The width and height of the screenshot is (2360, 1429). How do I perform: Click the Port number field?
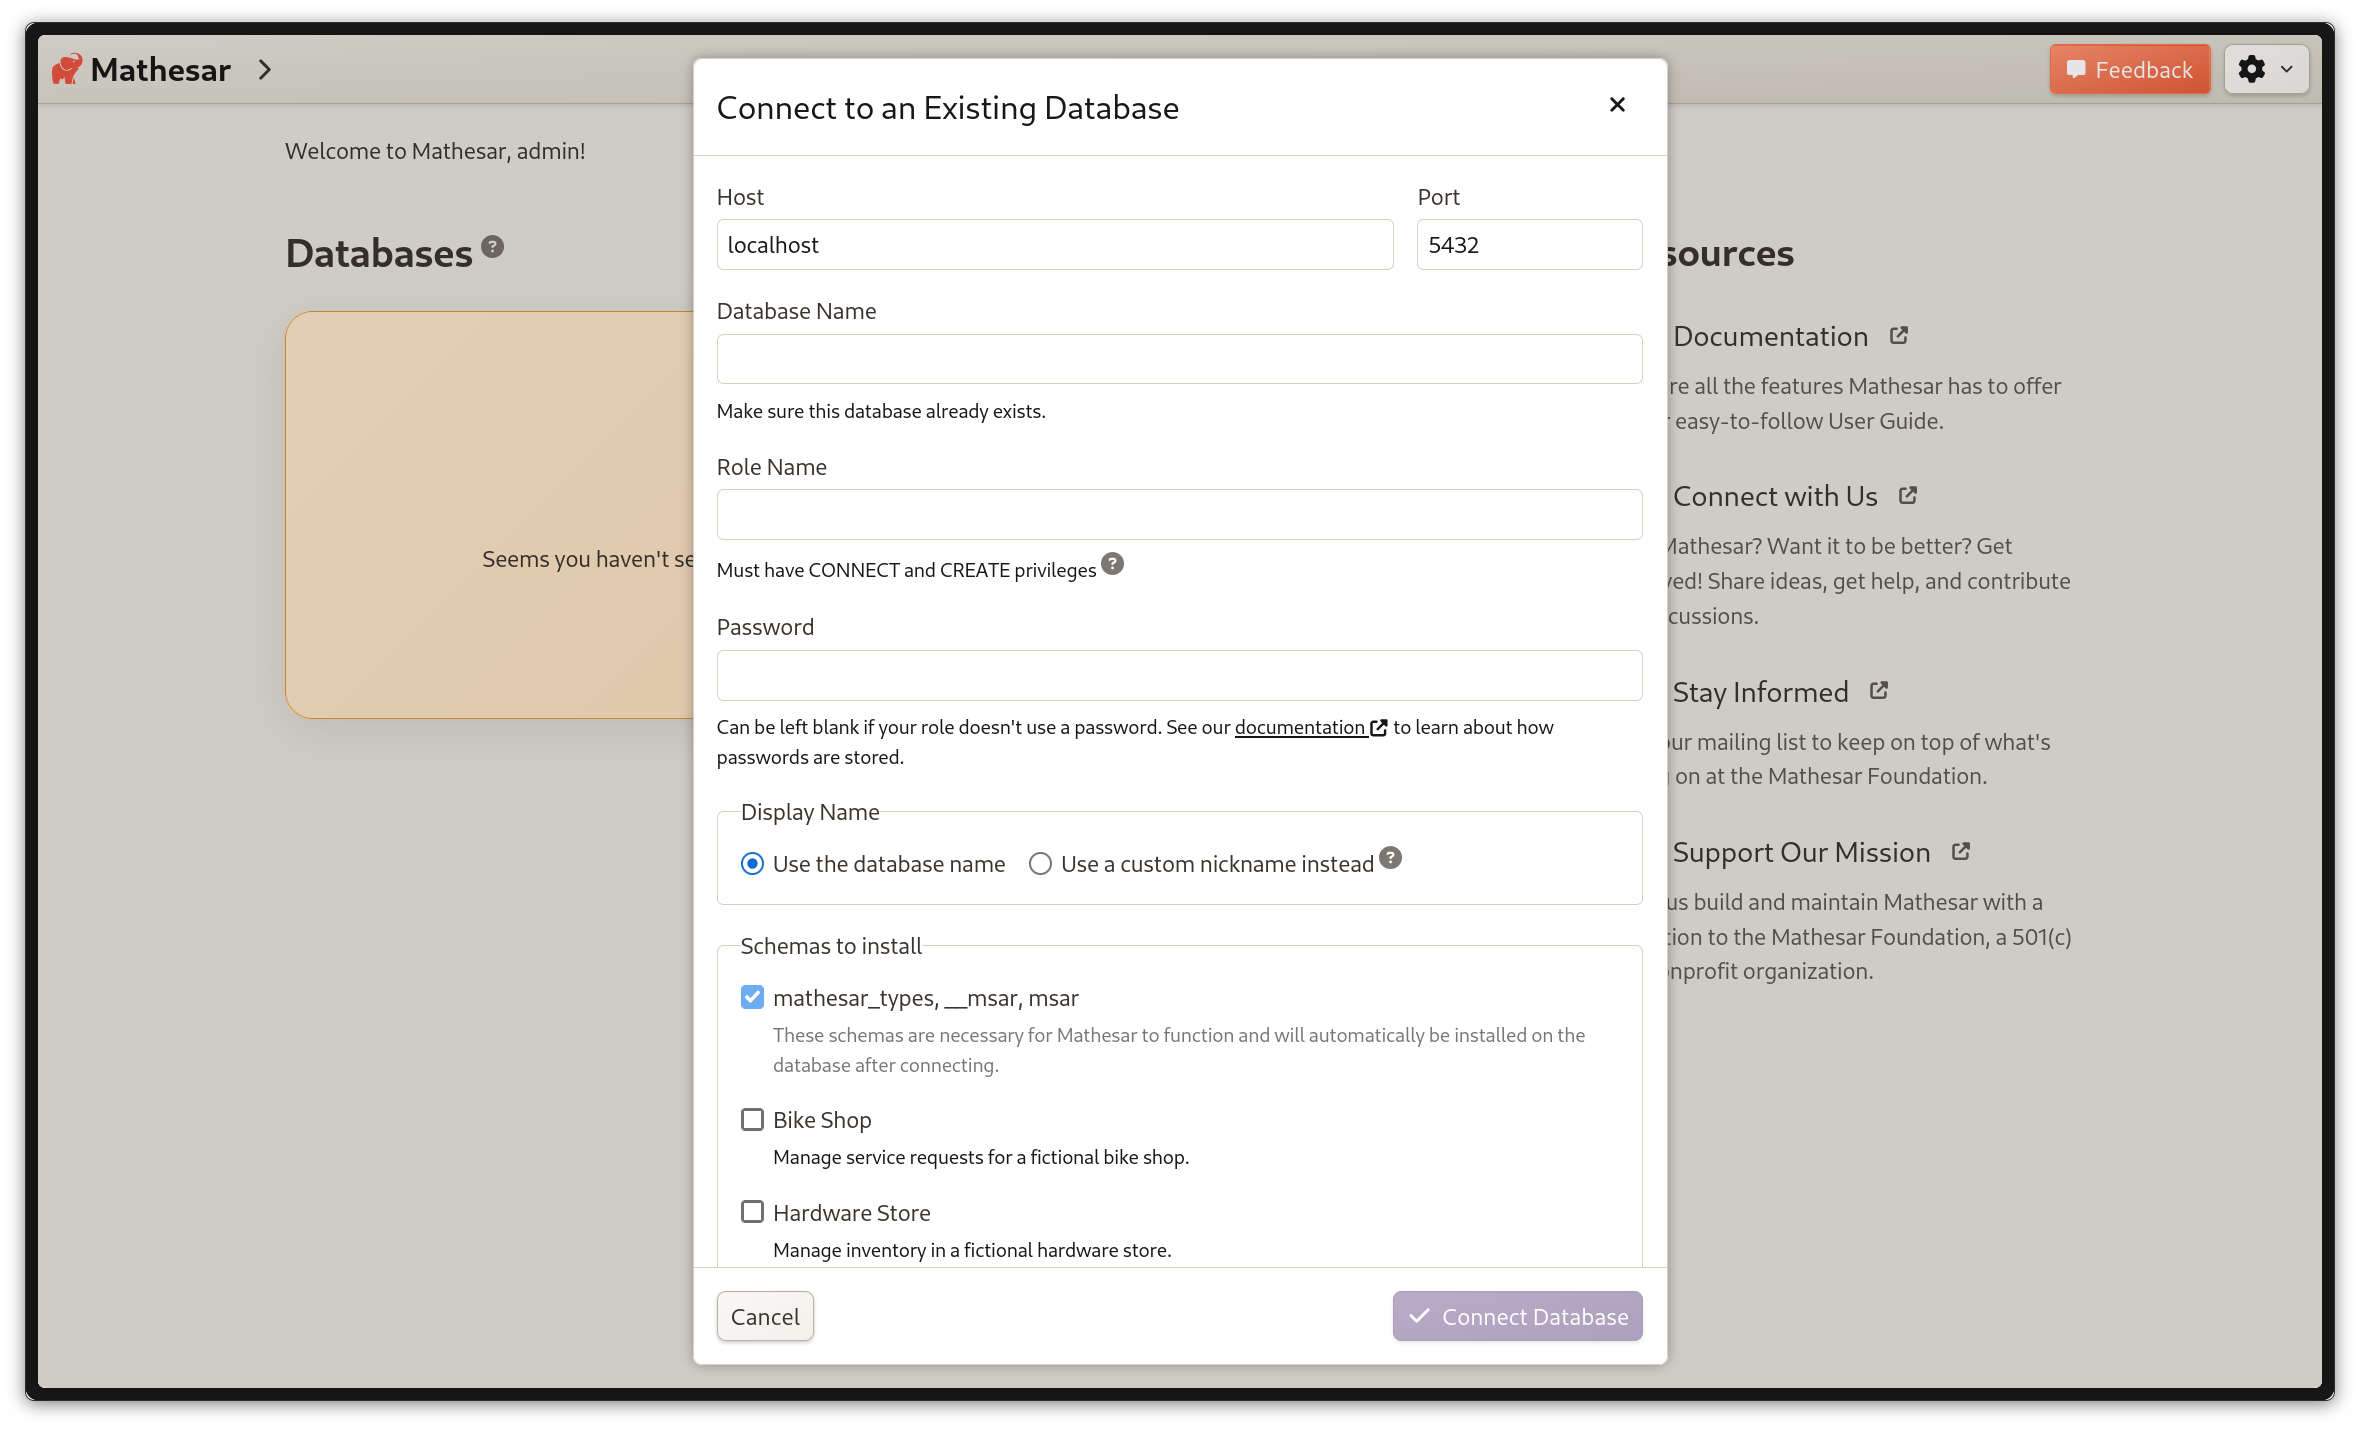[x=1528, y=245]
